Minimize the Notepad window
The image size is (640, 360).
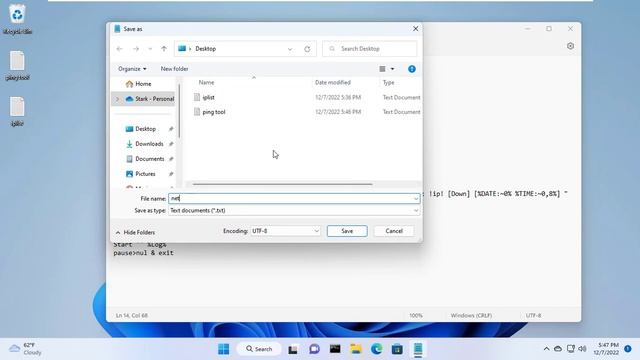528,29
